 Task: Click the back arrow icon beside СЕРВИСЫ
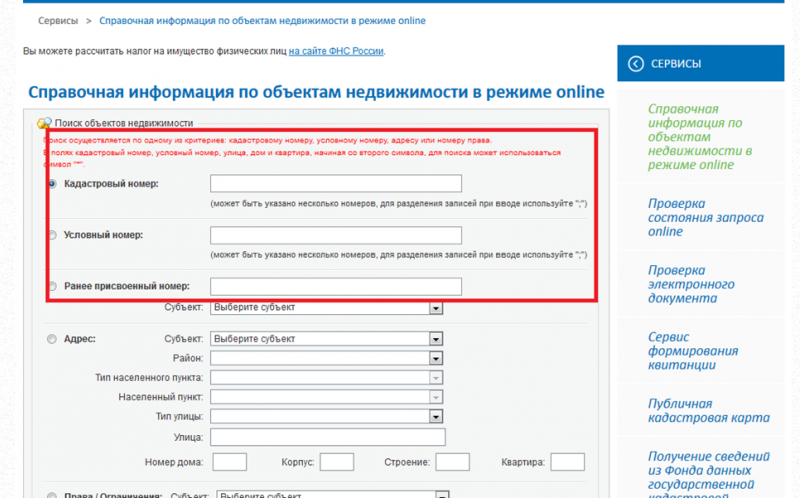point(635,64)
